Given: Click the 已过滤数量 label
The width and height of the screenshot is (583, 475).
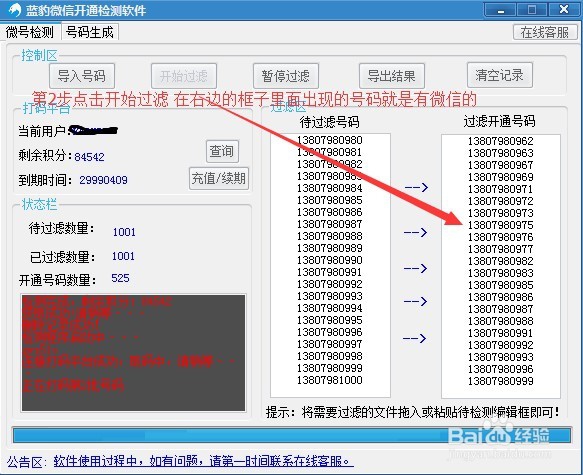Looking at the screenshot, I should click(x=62, y=257).
